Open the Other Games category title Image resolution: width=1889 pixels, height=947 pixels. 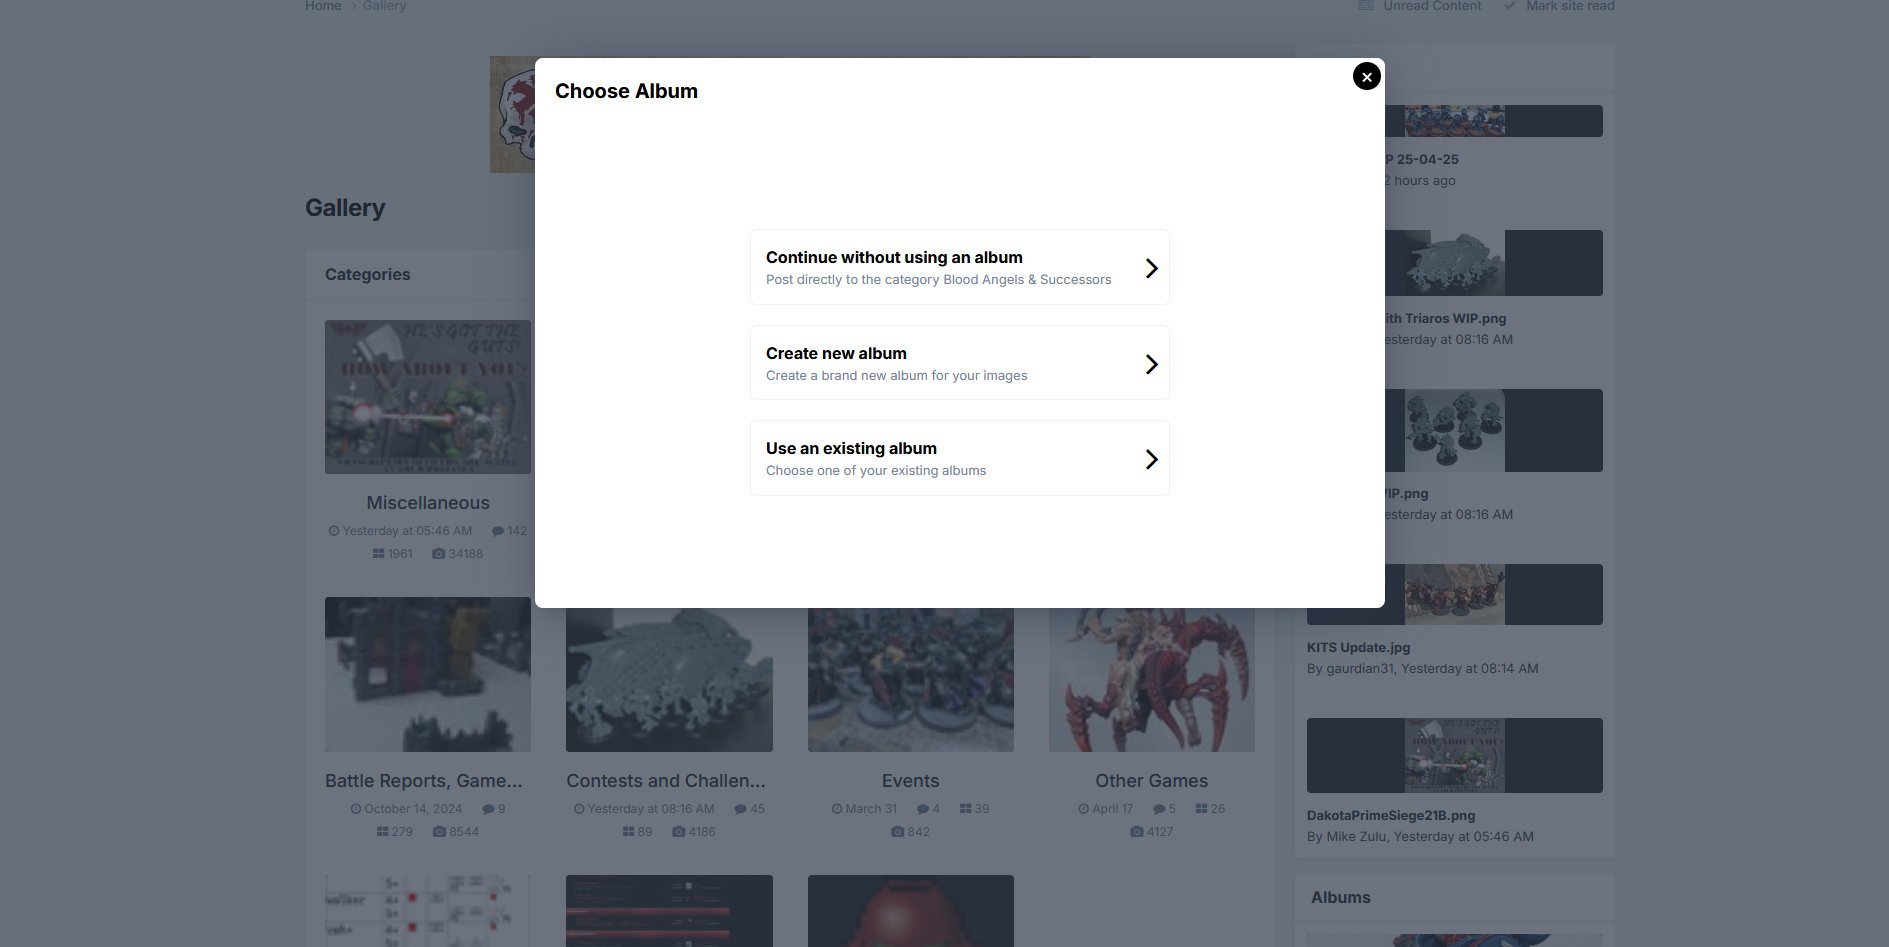1151,781
